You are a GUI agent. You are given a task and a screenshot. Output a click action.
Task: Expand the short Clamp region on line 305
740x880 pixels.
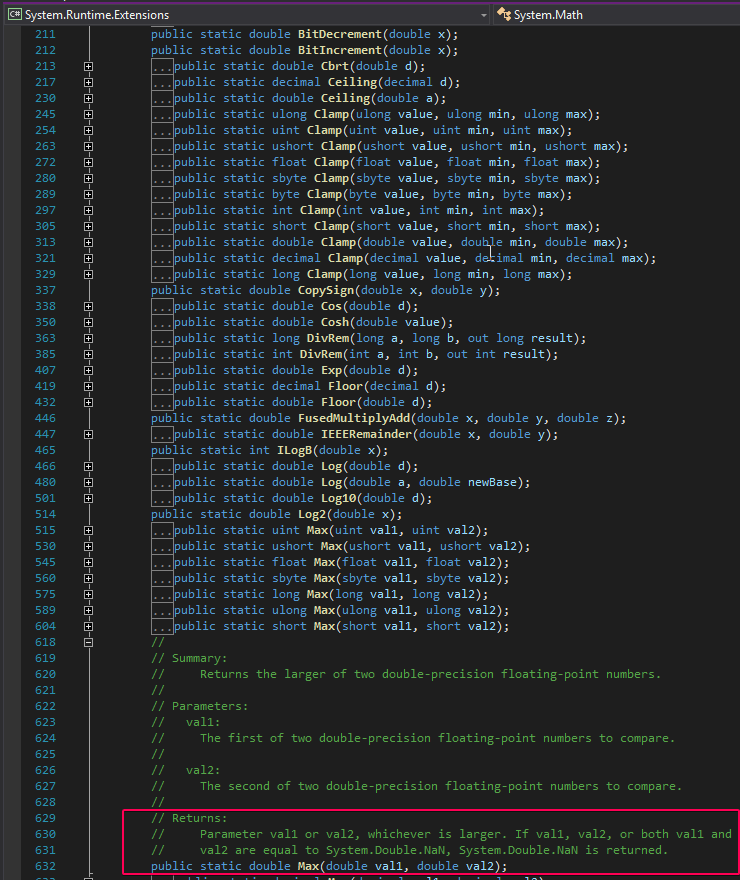pyautogui.click(x=88, y=226)
